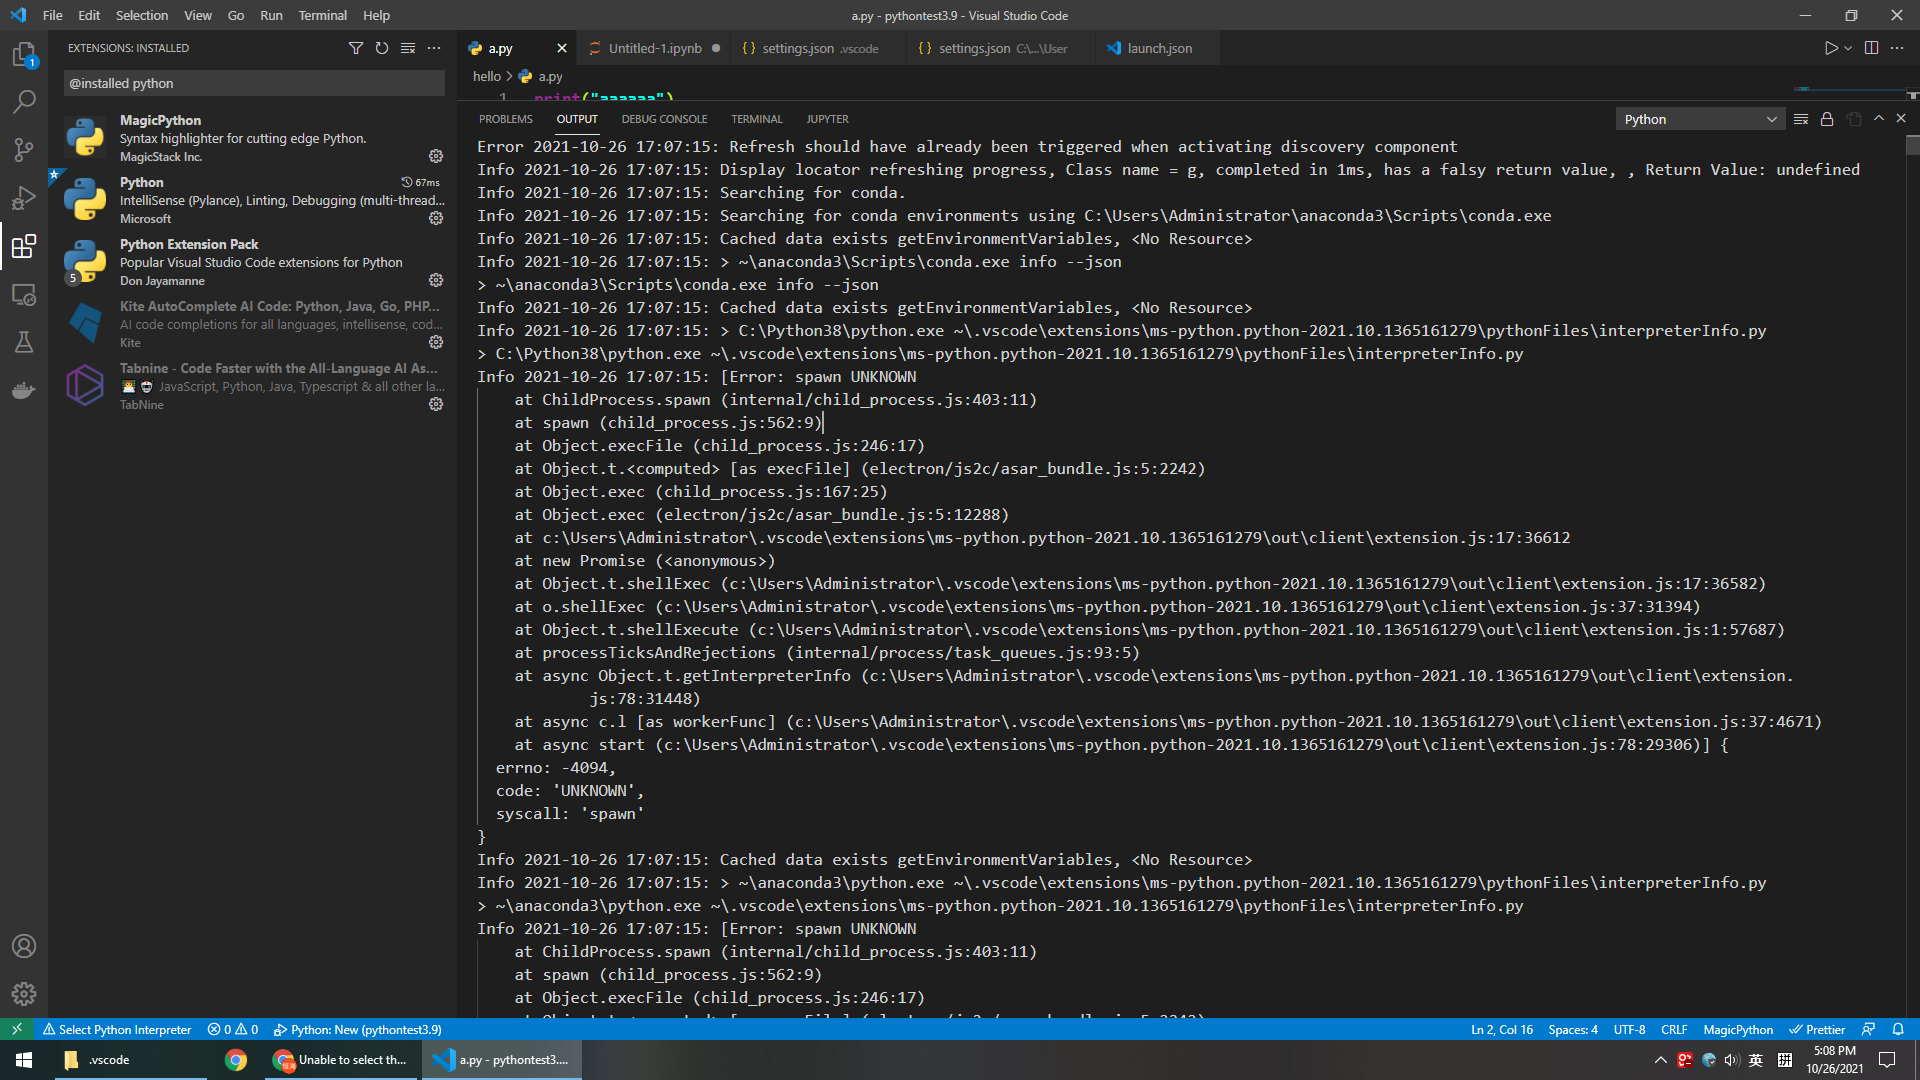
Task: Clear the output panel
Action: (x=1801, y=119)
